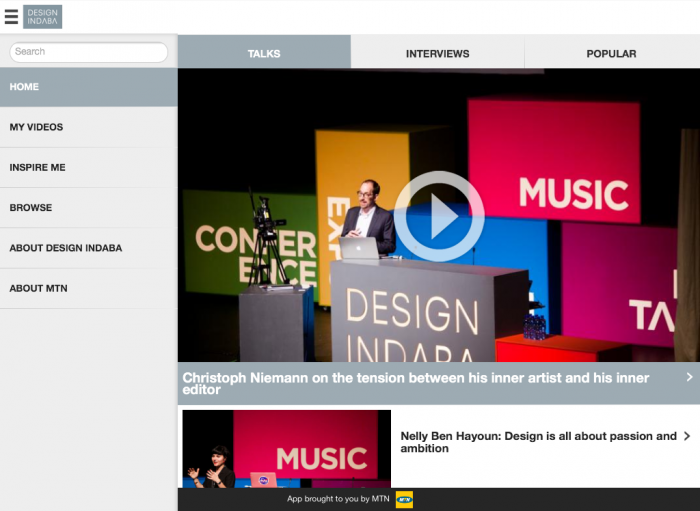
Task: Switch to the Interviews tab
Action: [x=438, y=52]
